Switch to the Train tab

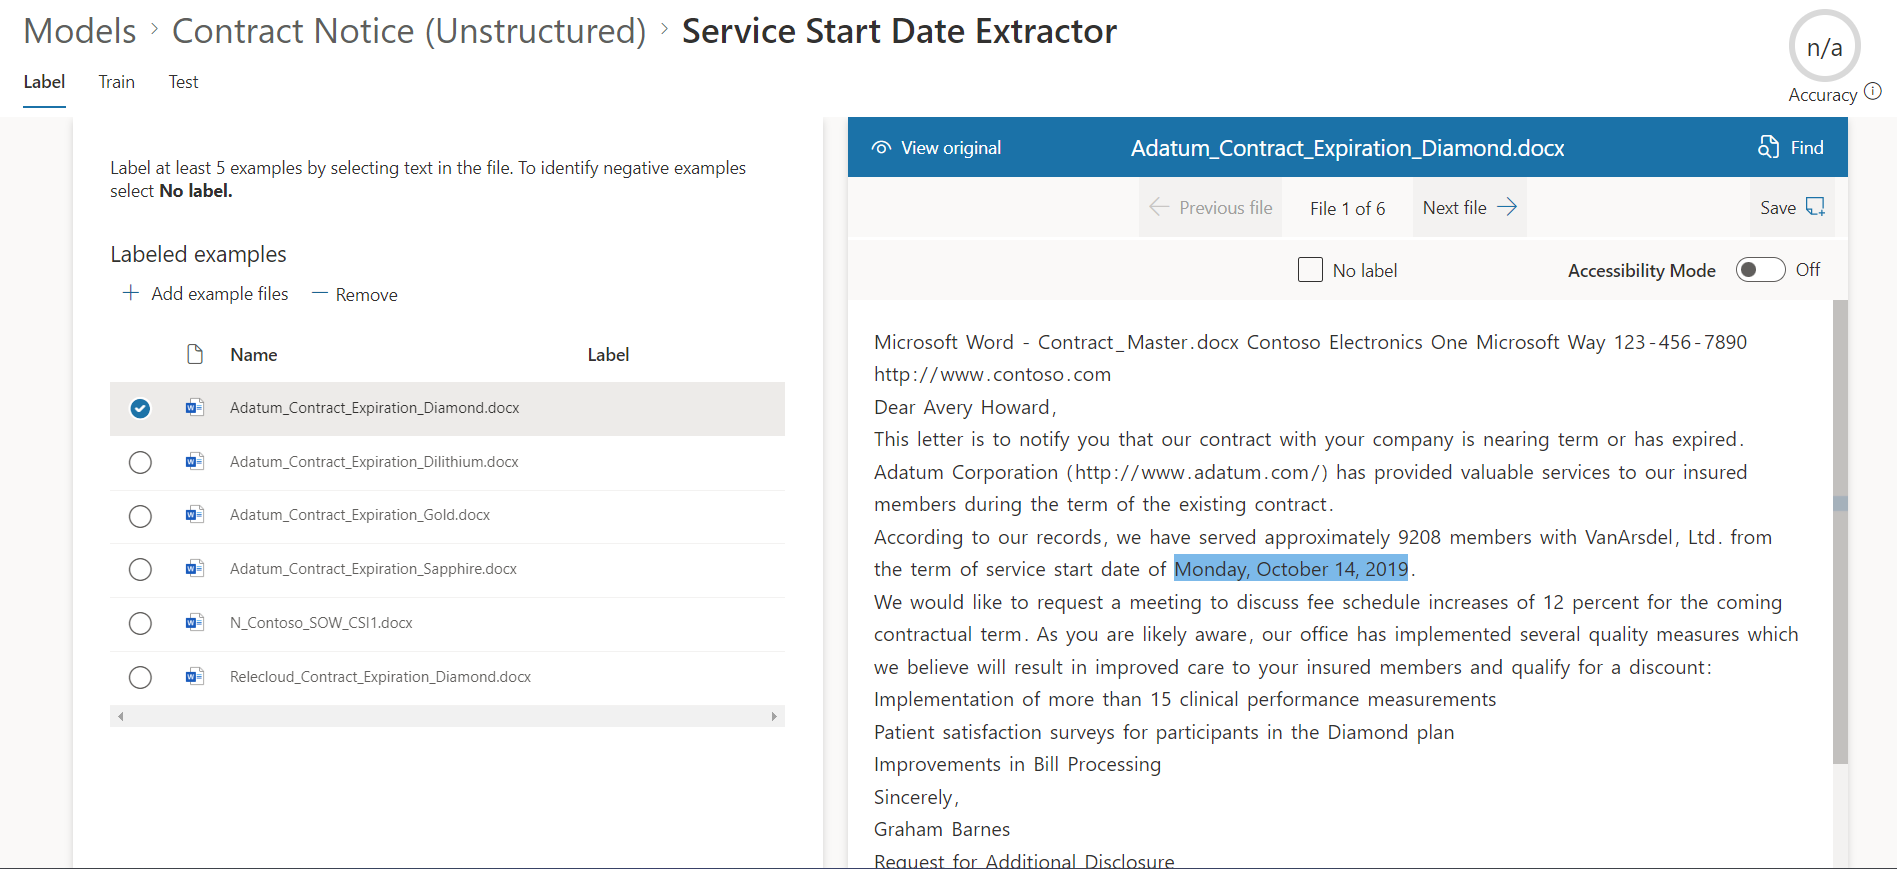[116, 82]
